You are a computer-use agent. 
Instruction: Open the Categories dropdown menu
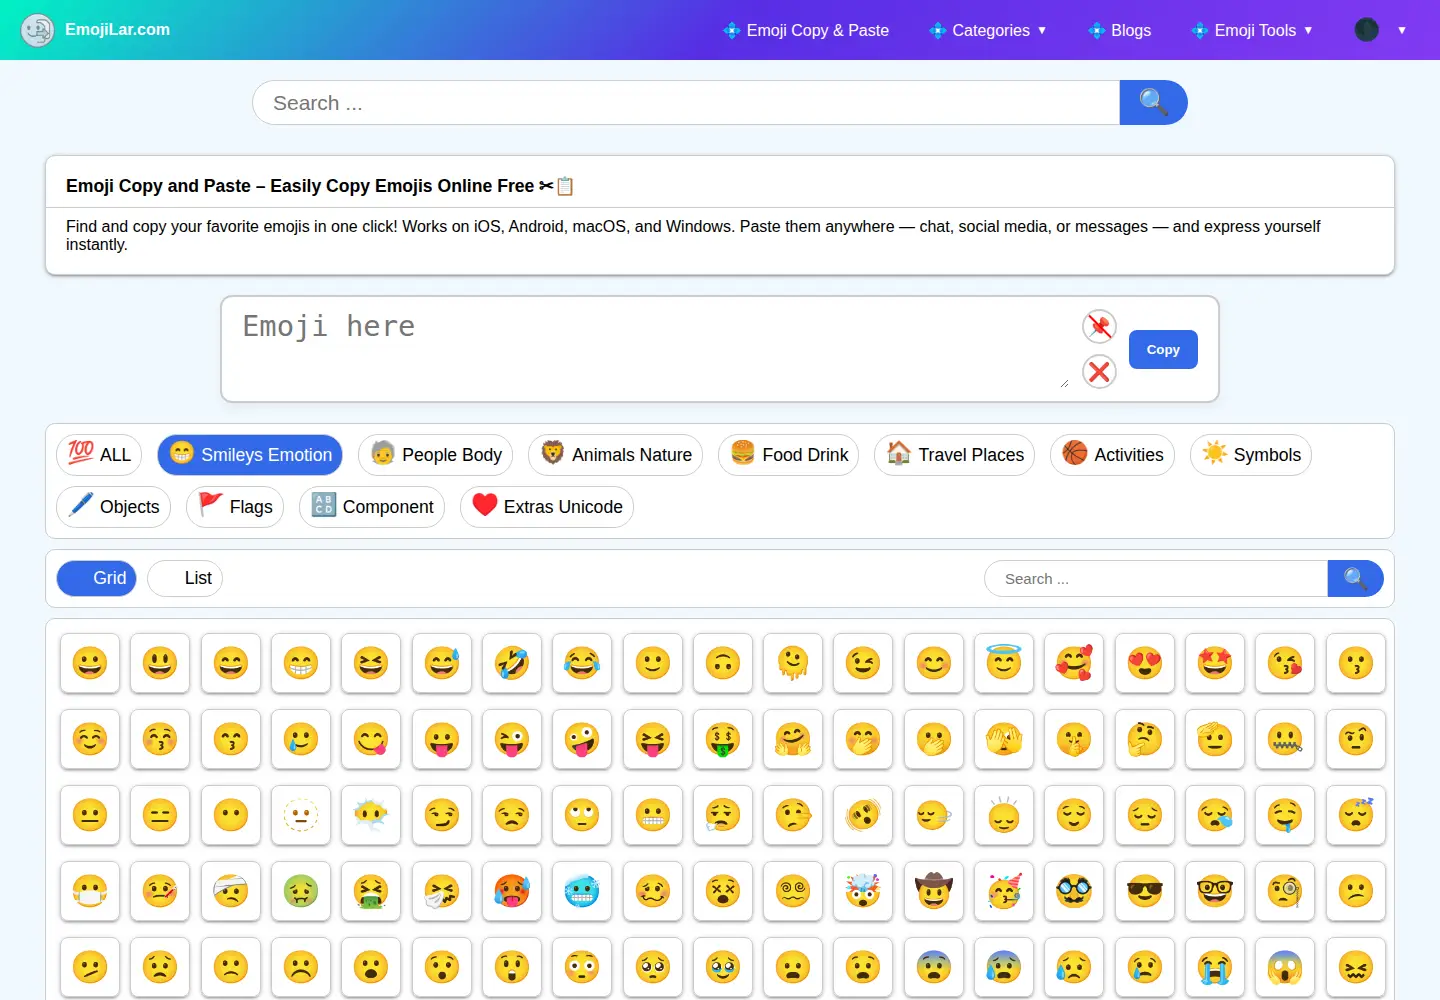point(988,30)
